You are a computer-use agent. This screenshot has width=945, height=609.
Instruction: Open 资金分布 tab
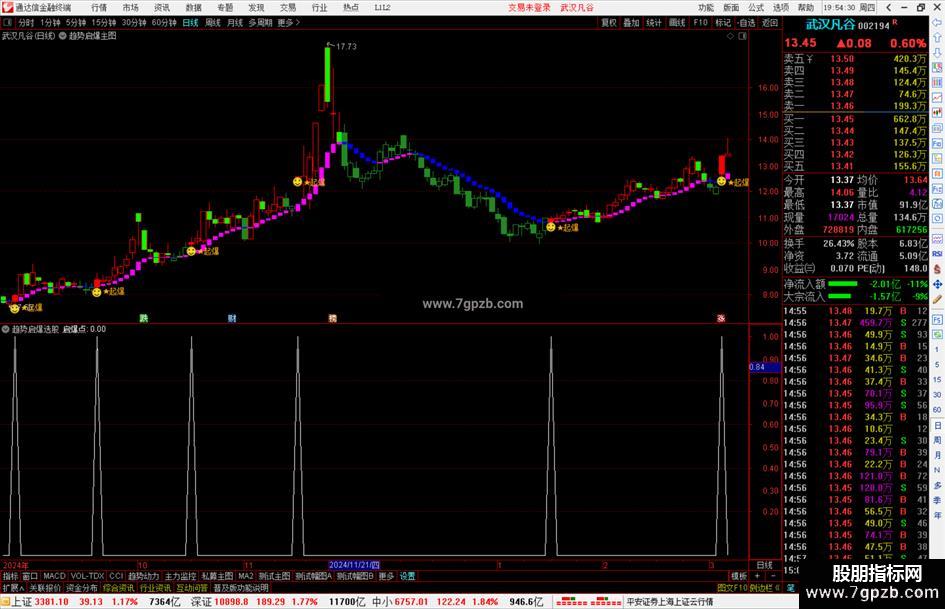pyautogui.click(x=81, y=587)
